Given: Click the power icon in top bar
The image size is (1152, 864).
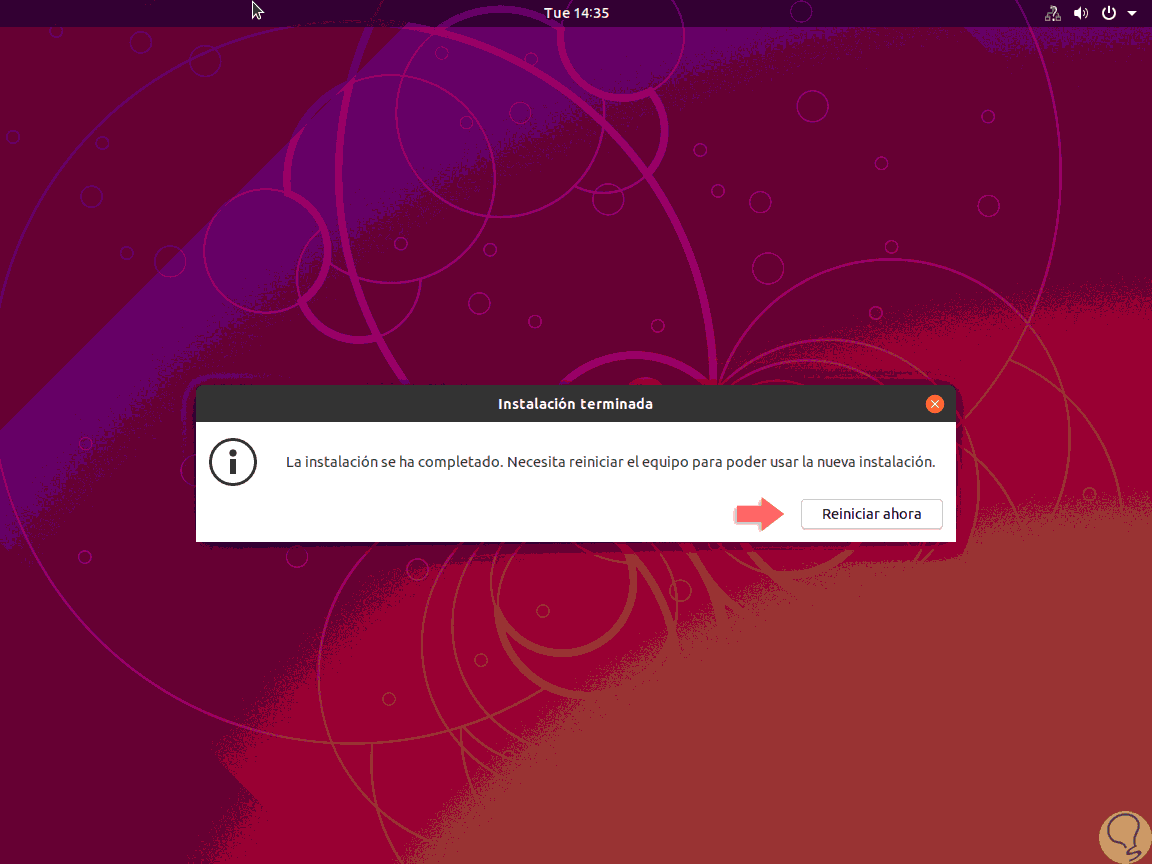Looking at the screenshot, I should (1109, 13).
